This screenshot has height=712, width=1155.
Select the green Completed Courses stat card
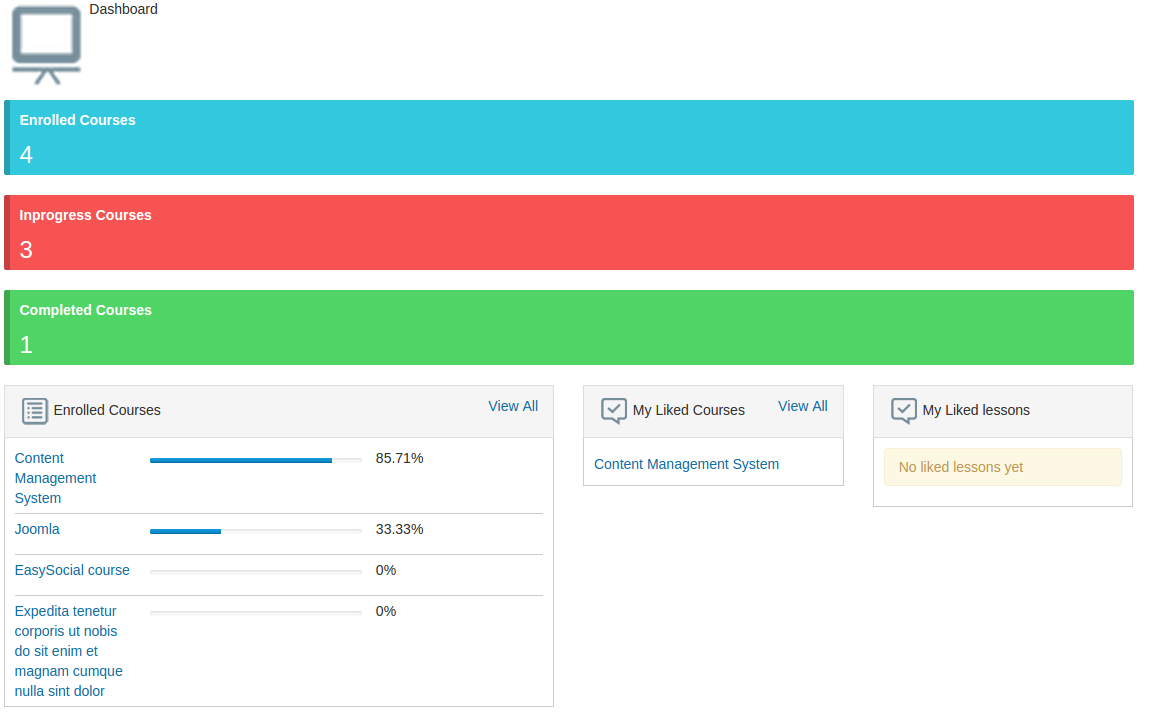tap(569, 328)
